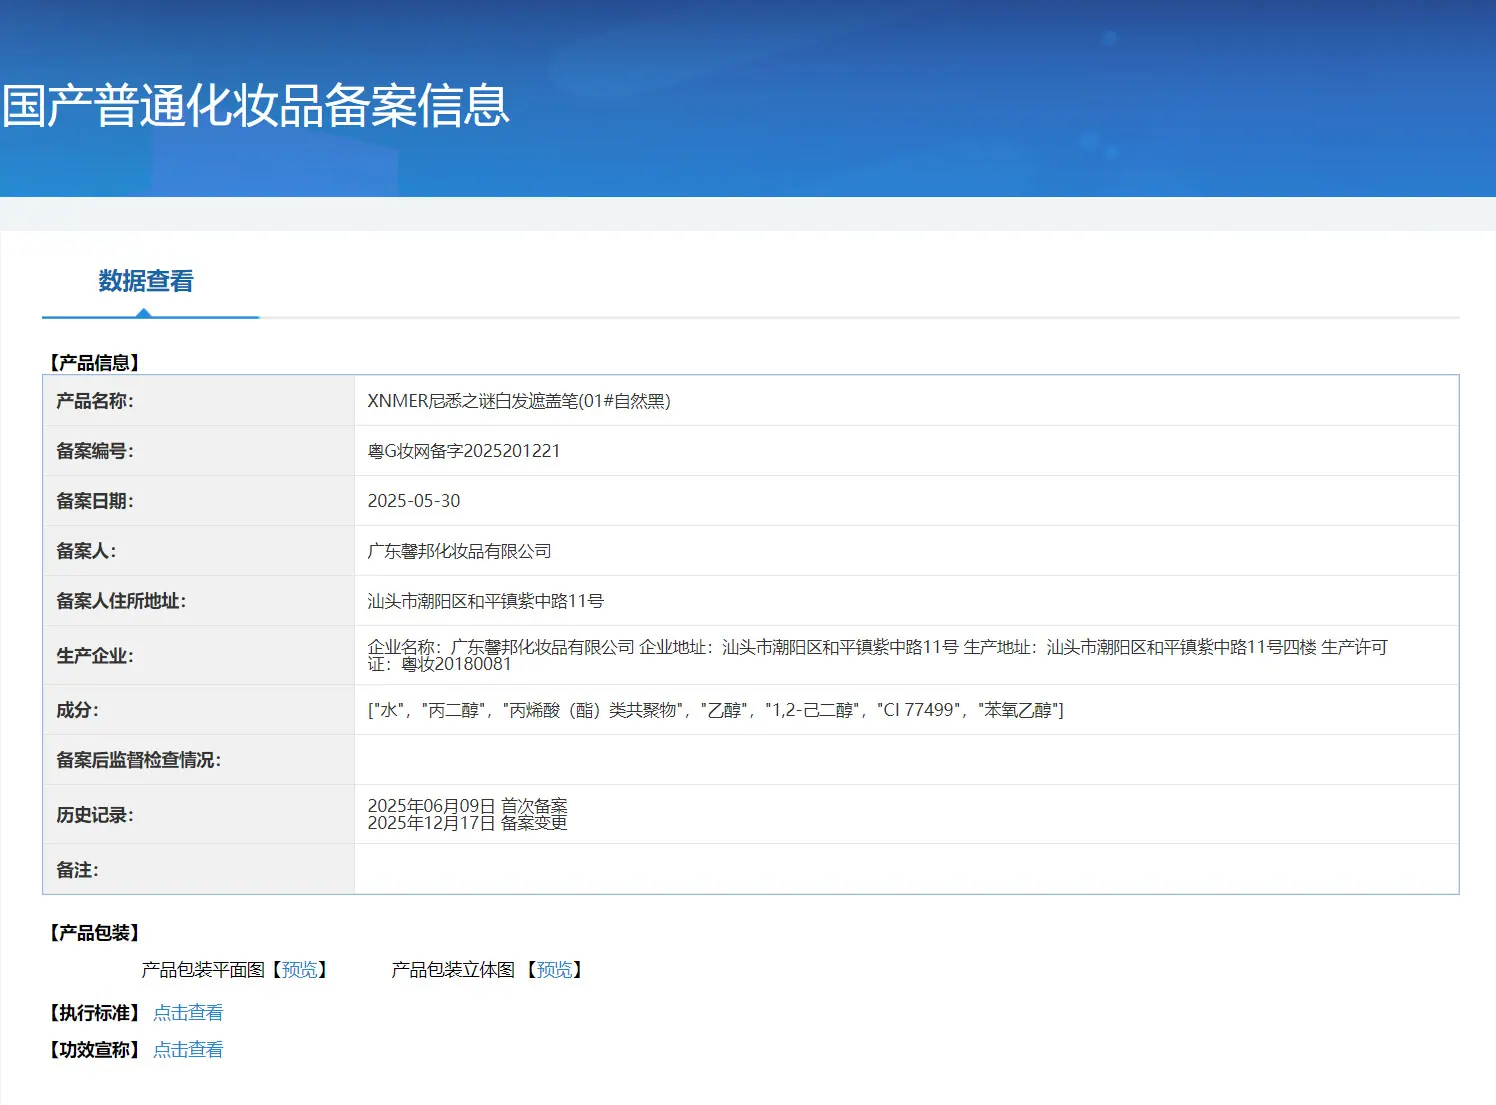This screenshot has height=1105, width=1496.
Task: Click the 【产品信息】 section heading
Action: tap(94, 363)
